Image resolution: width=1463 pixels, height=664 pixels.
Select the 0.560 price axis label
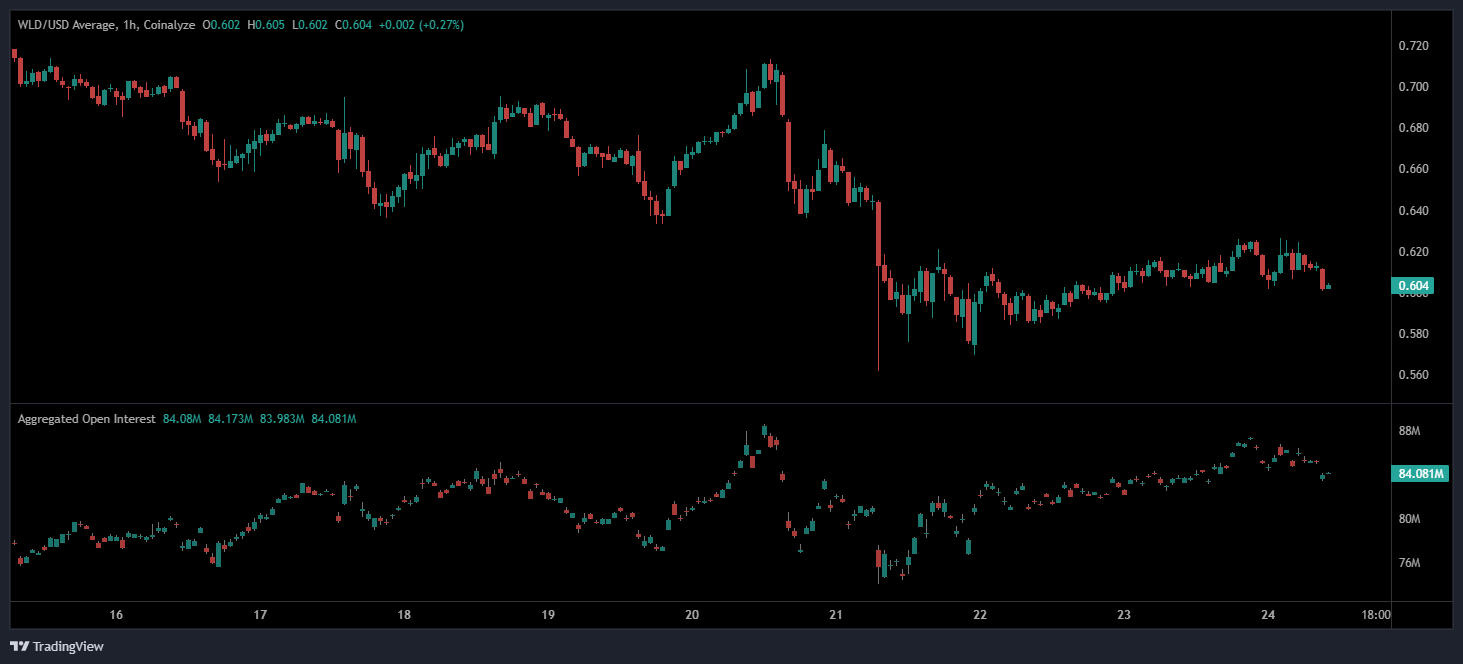[x=1412, y=375]
